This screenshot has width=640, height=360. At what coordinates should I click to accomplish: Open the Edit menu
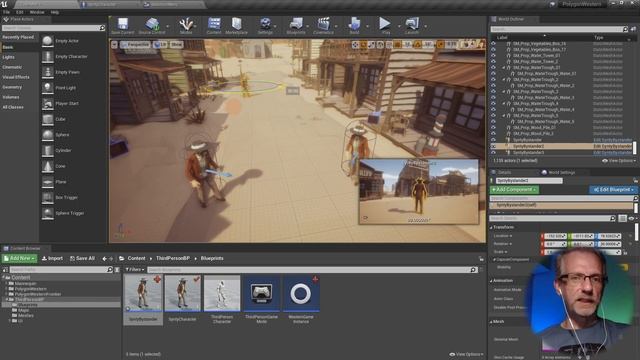pyautogui.click(x=20, y=12)
